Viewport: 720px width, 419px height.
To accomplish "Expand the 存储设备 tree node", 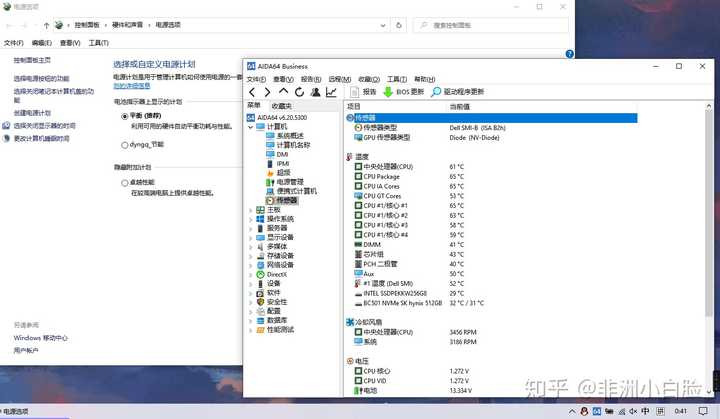I will pos(251,256).
